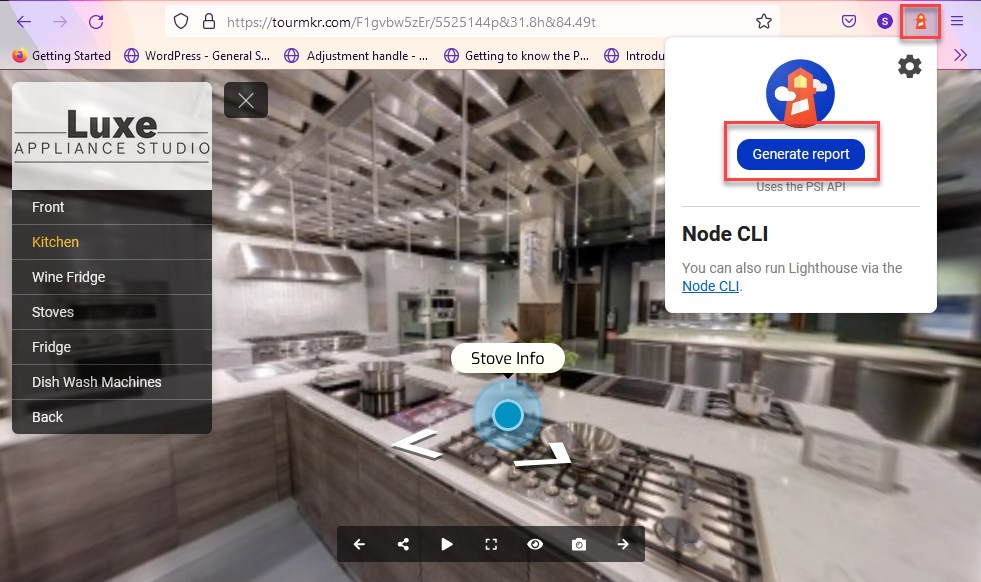Open Getting Started bookmark
981x582 pixels.
[x=61, y=56]
